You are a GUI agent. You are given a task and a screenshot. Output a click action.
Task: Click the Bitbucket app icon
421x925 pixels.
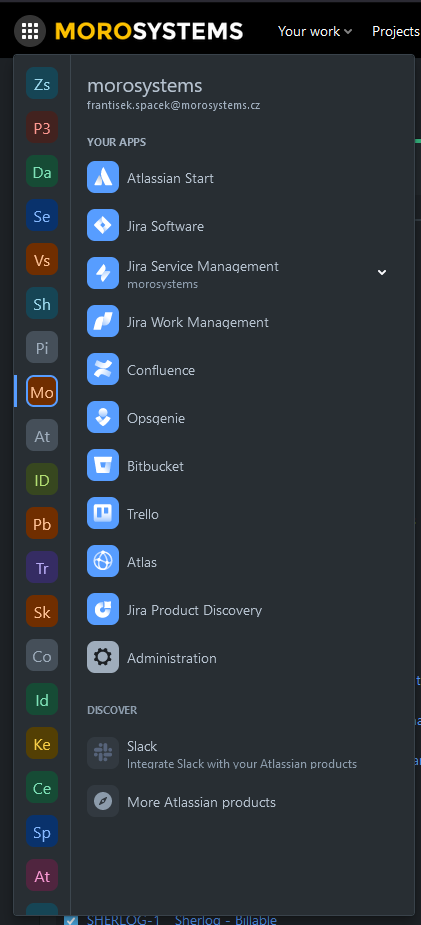(x=103, y=465)
